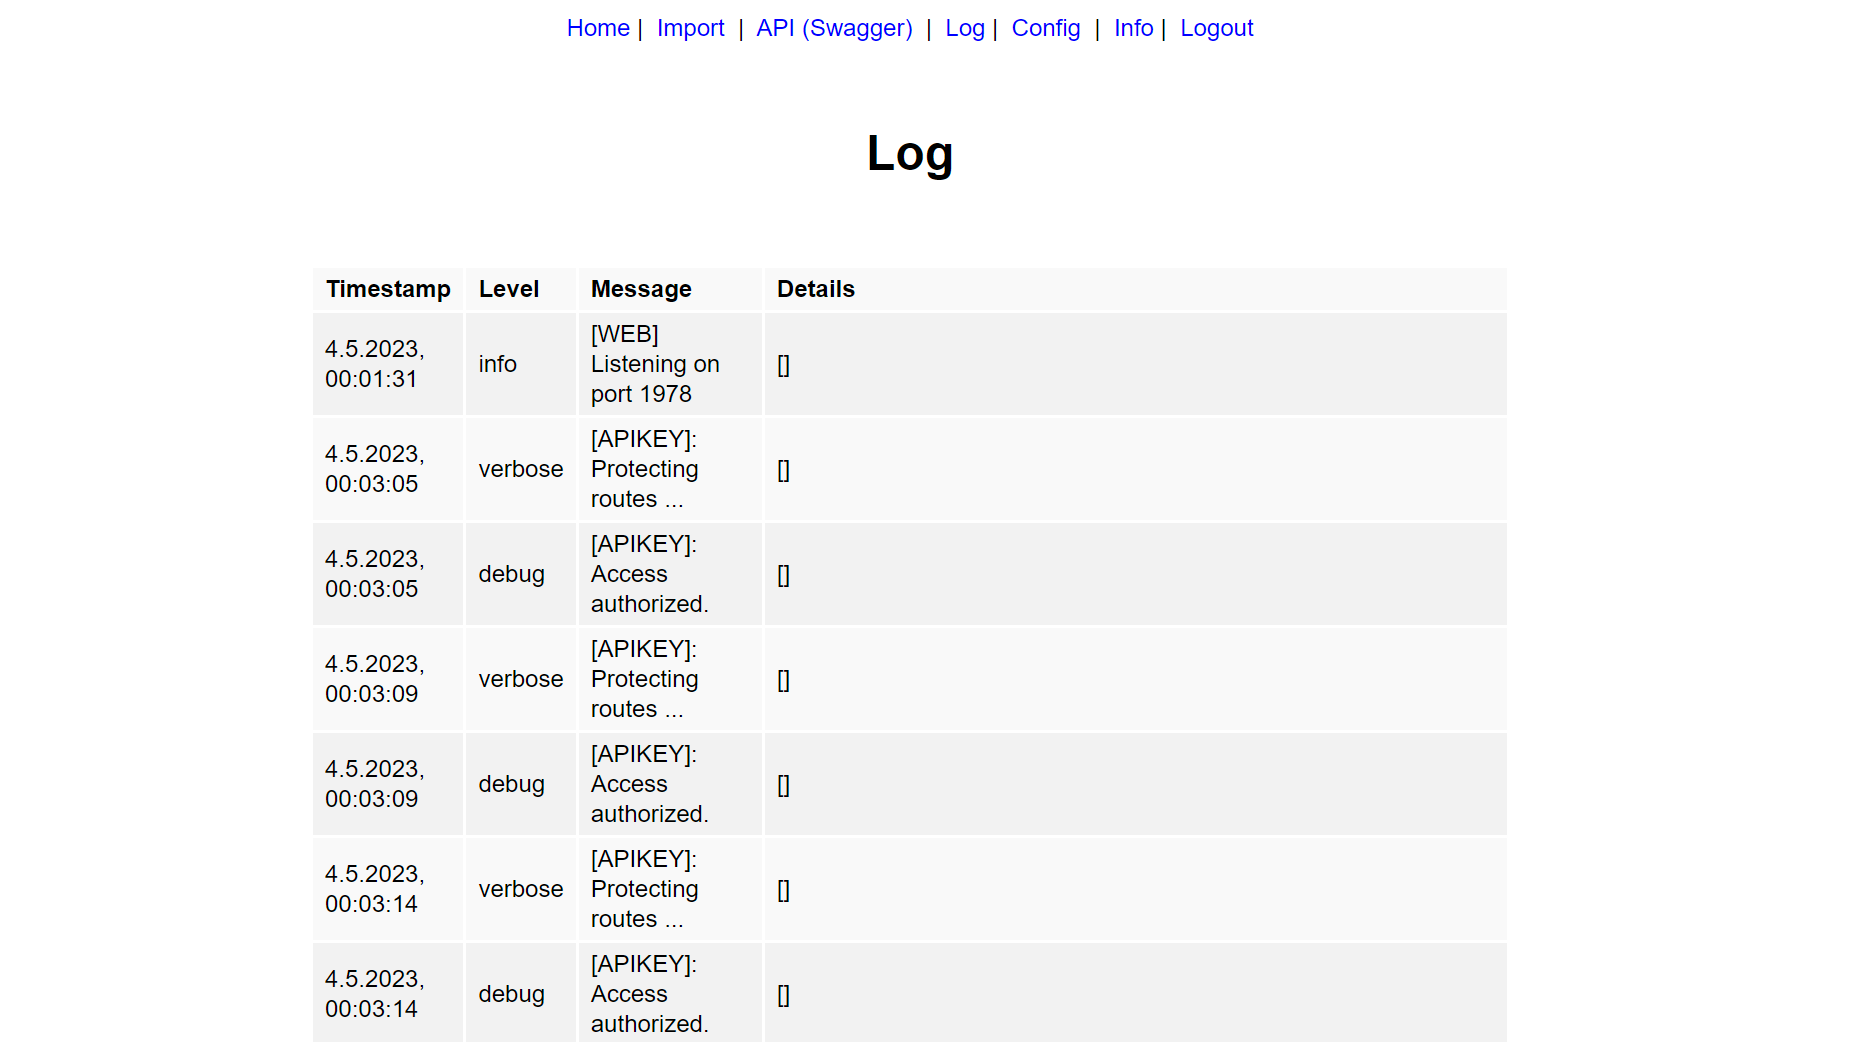Select message '[WEB] Listening on port 1978'
This screenshot has height=1042, width=1876.
tap(670, 364)
